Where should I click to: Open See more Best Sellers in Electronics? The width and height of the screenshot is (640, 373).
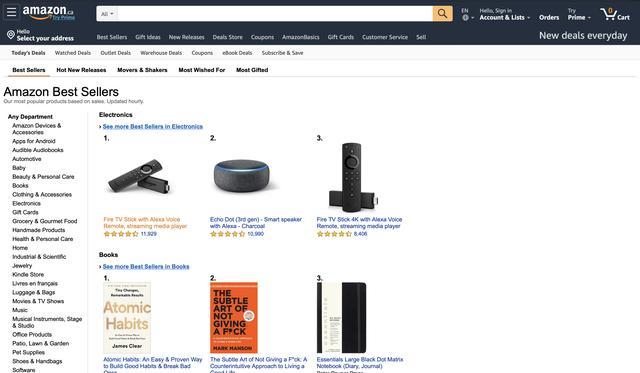pyautogui.click(x=153, y=127)
